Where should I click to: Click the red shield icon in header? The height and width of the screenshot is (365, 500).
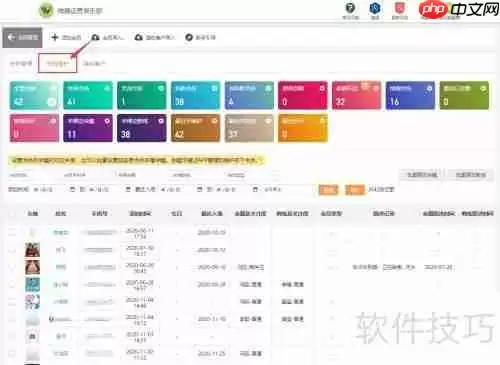(x=400, y=7)
